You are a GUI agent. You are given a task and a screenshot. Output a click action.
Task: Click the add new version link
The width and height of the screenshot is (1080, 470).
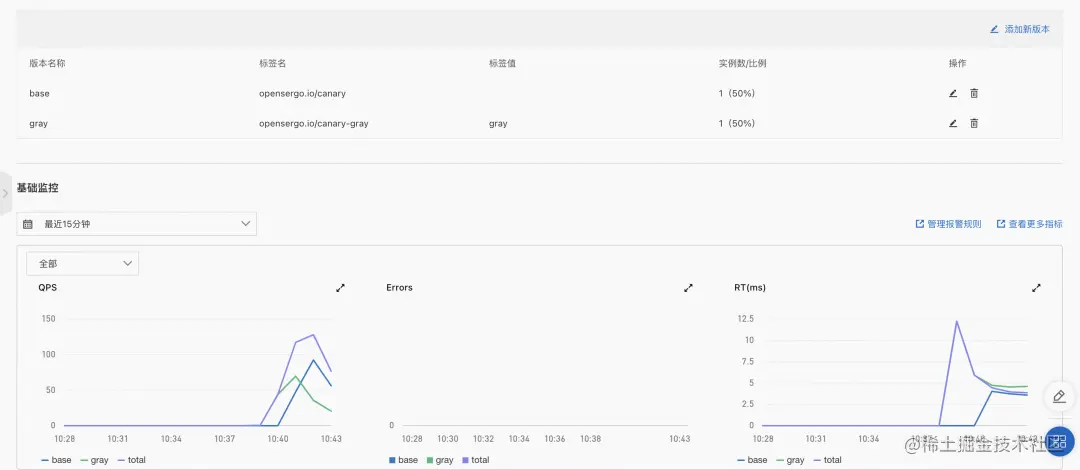(x=1020, y=30)
